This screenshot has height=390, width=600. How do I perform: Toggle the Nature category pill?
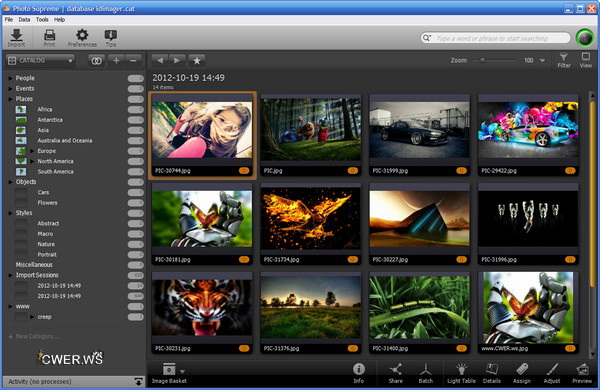click(135, 244)
